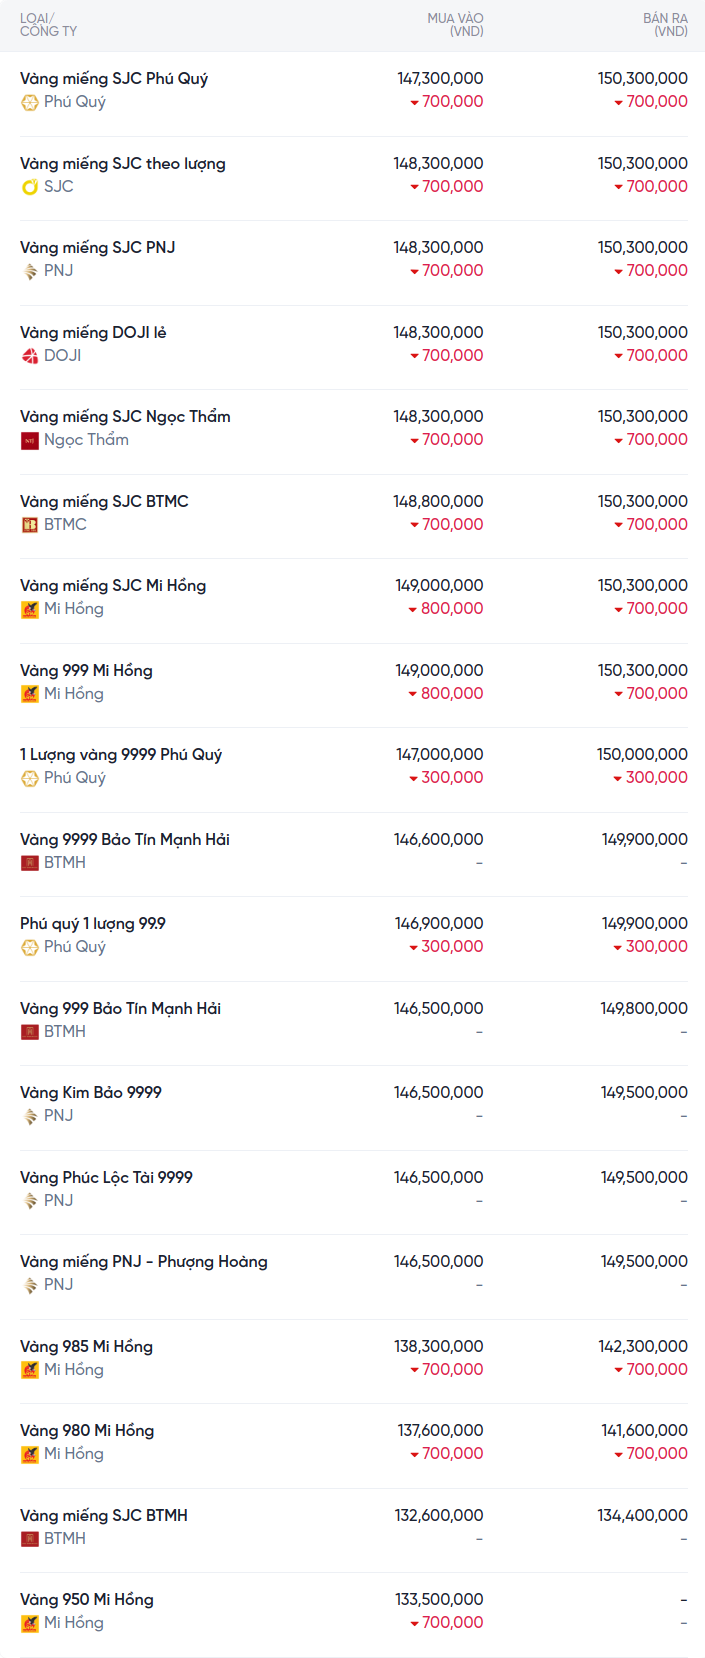Open 1 Lượng vàng 9999 Phú Quý
This screenshot has width=705, height=1658.
coord(121,755)
